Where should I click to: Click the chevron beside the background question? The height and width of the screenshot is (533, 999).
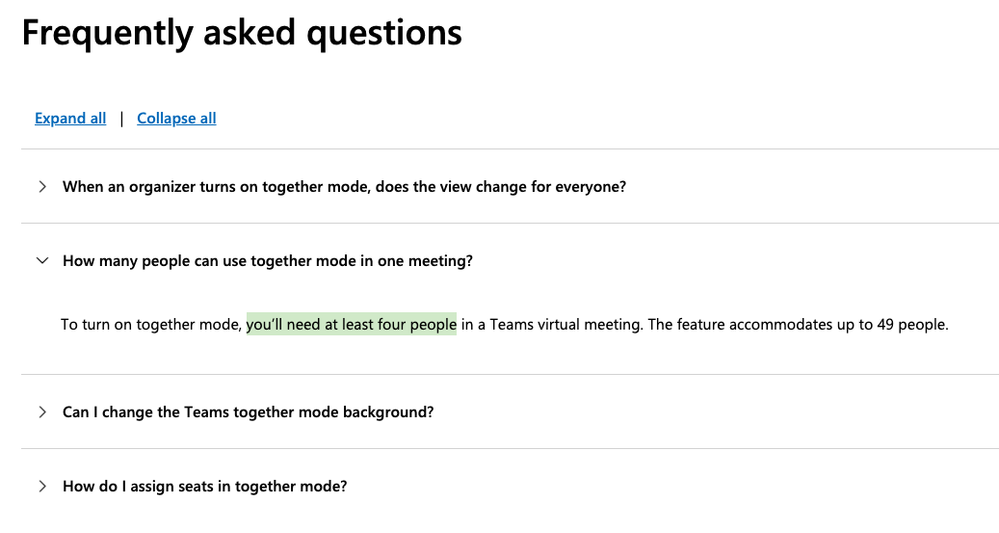(42, 412)
